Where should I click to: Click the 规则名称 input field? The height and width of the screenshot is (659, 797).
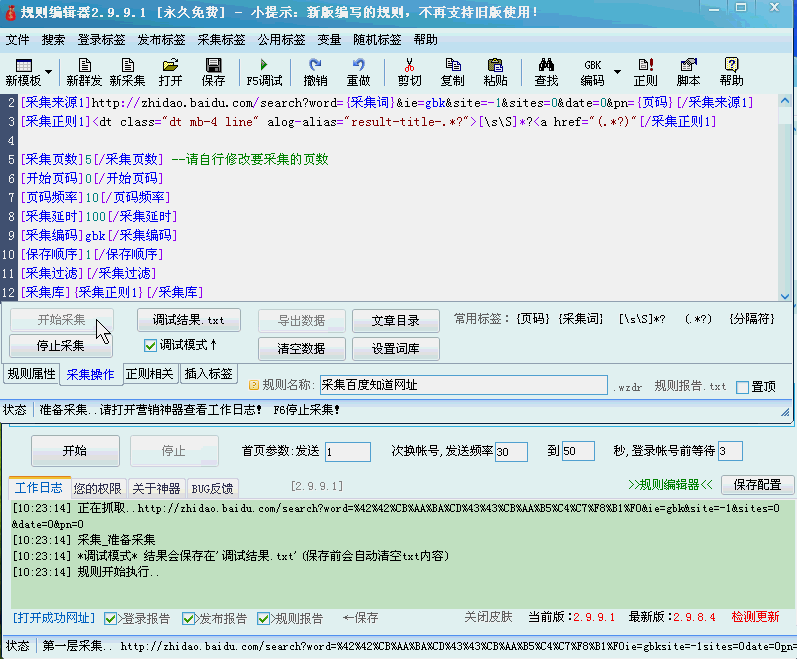pyautogui.click(x=464, y=385)
